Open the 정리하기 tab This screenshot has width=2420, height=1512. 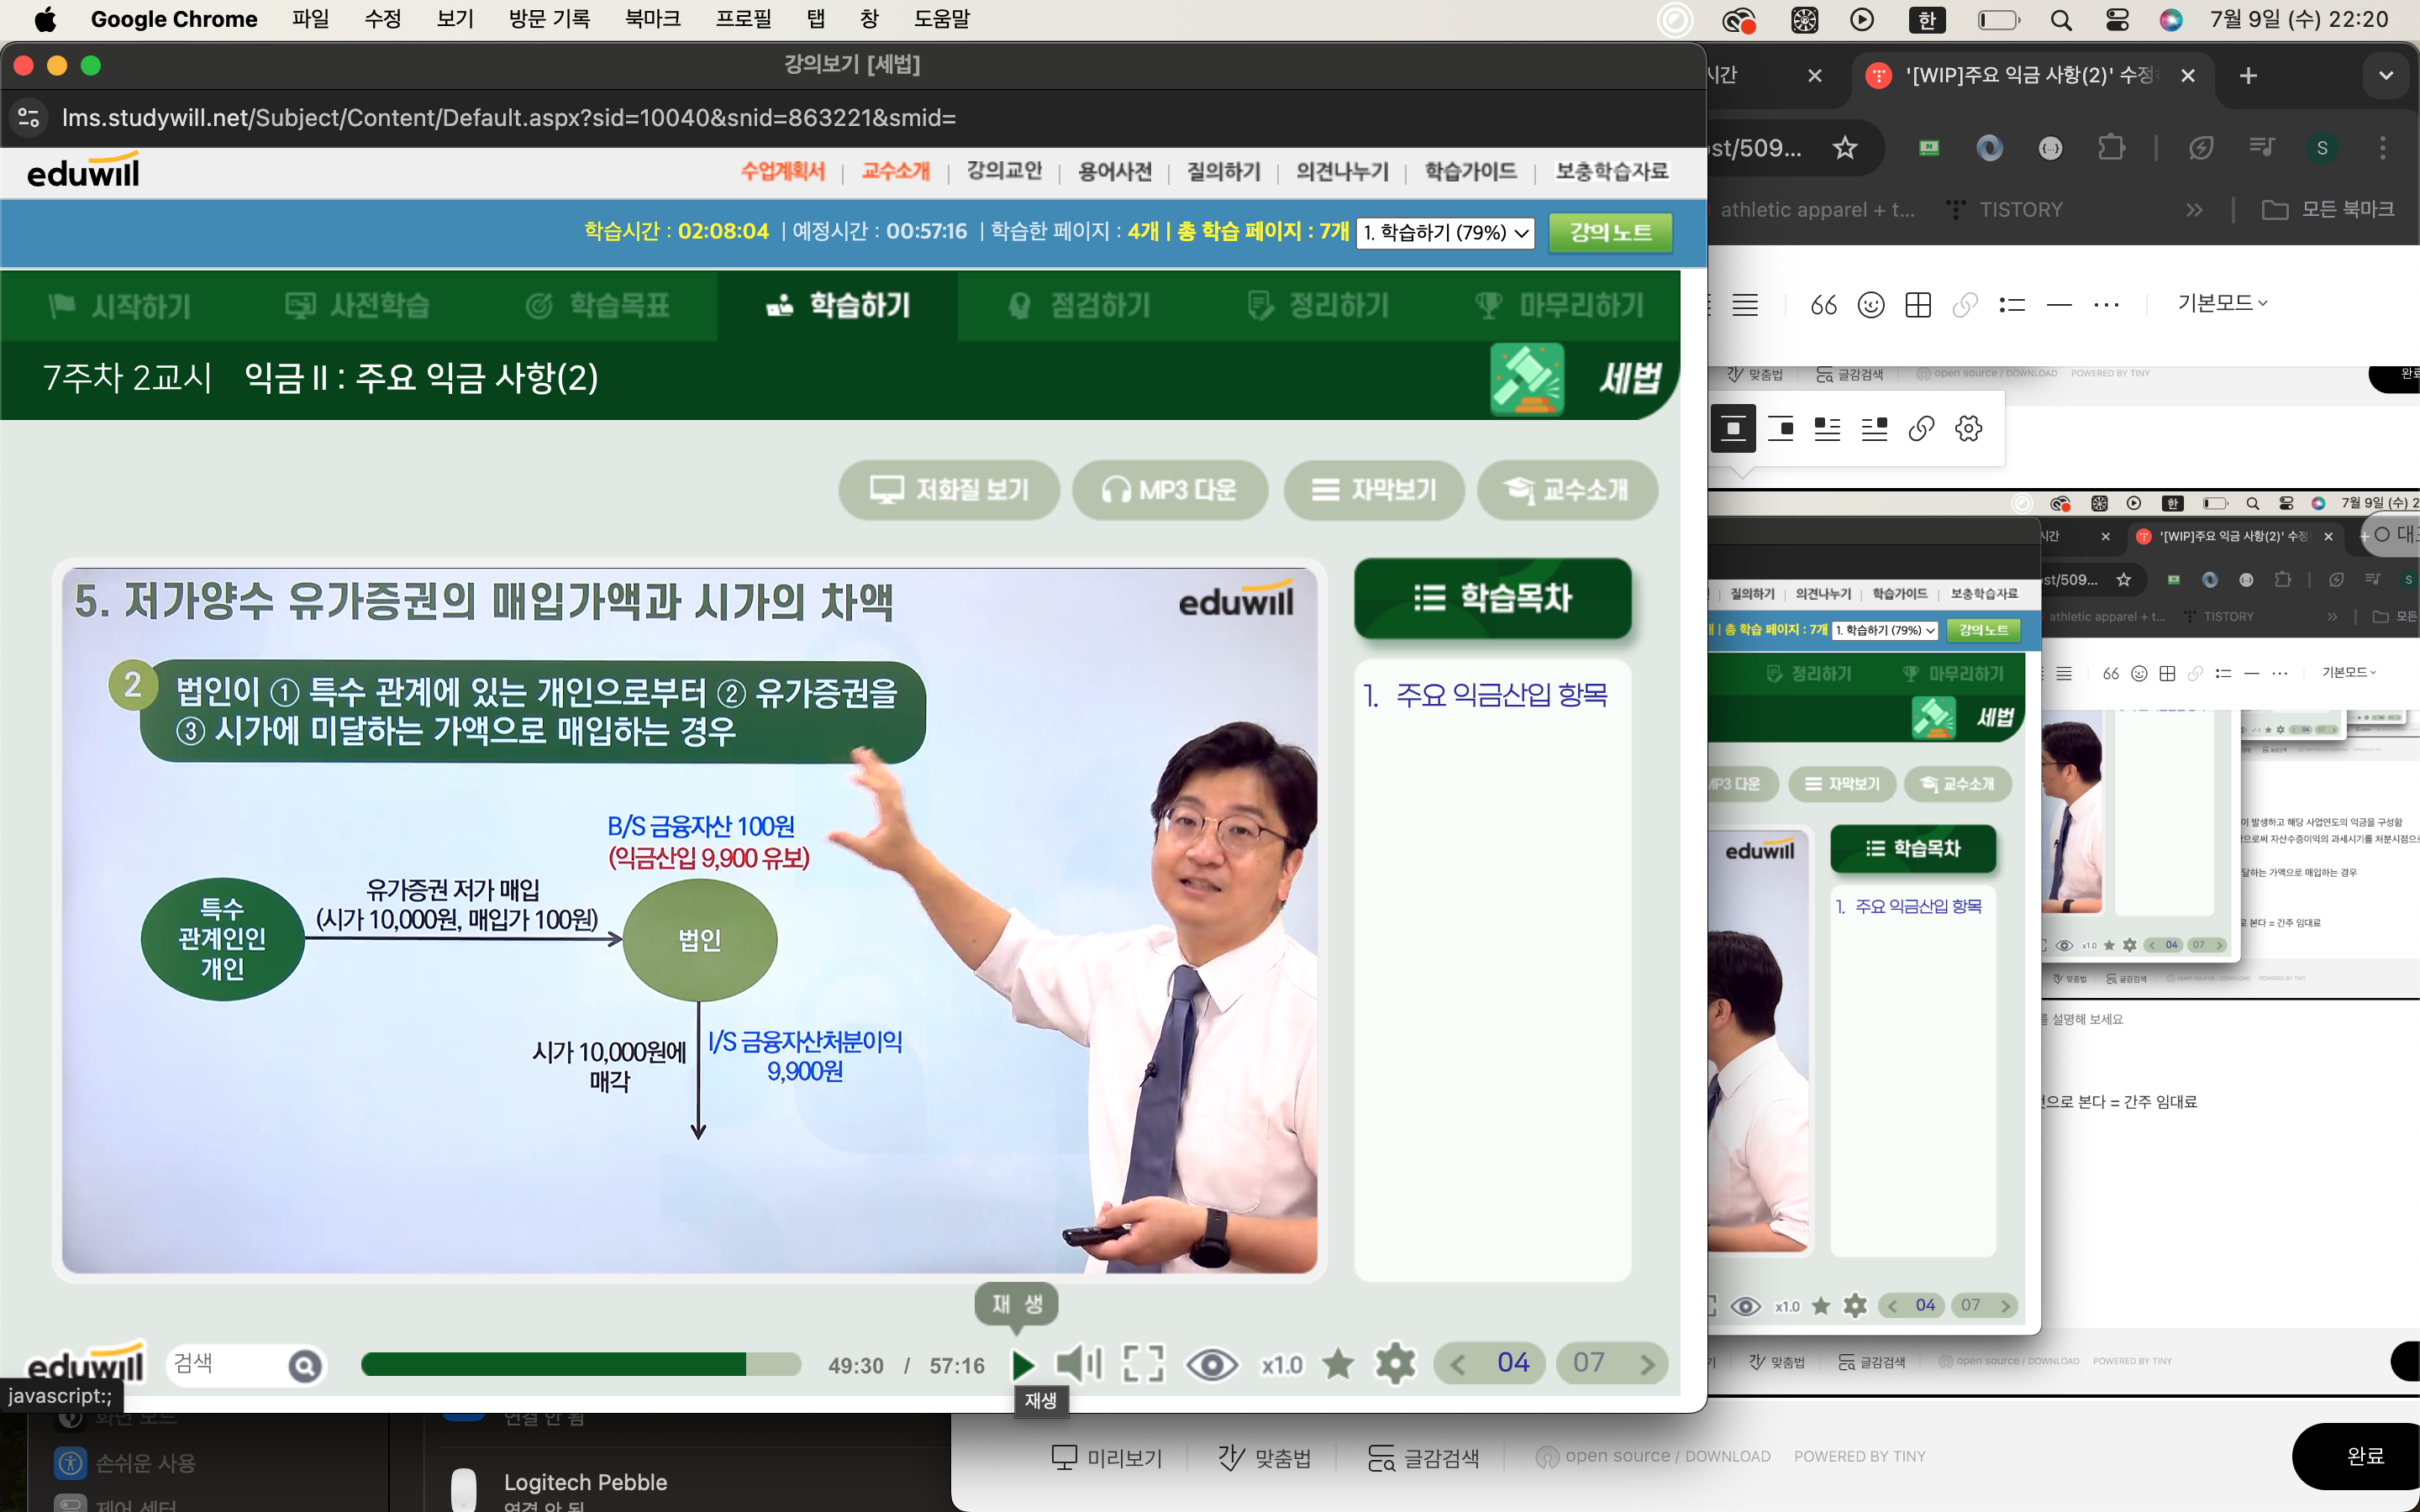(1318, 306)
